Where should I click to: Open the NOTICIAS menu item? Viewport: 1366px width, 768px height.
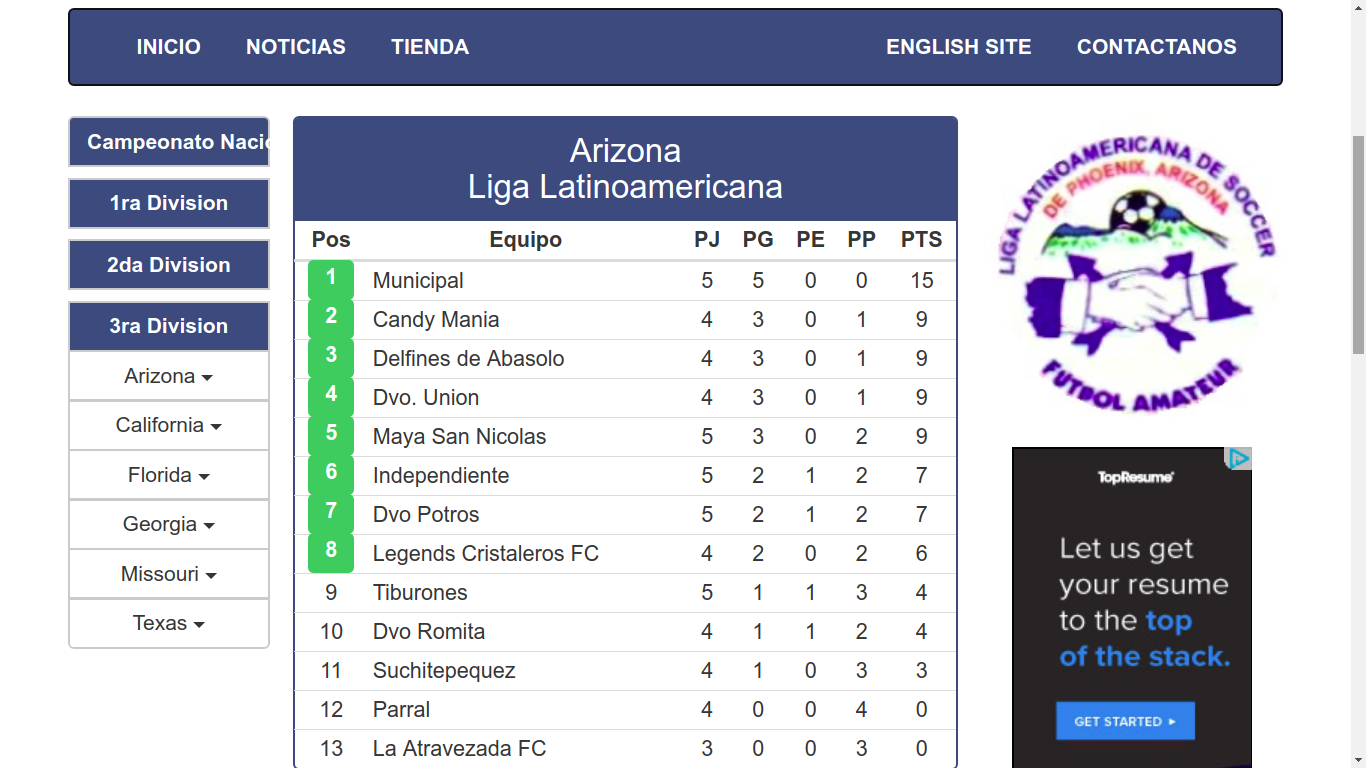coord(296,47)
